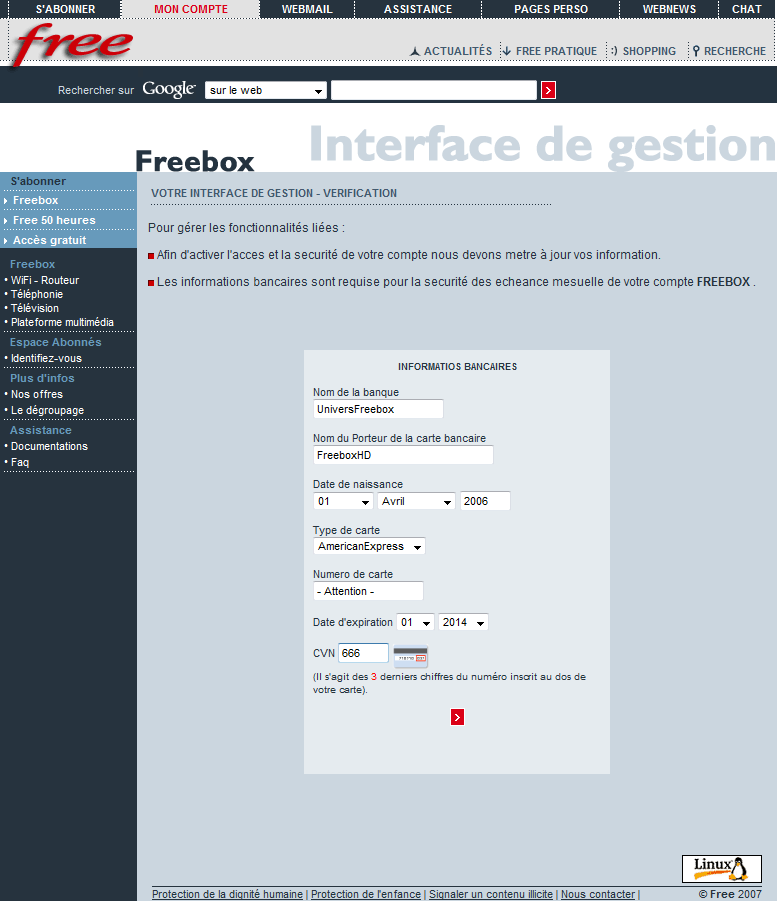Screen dimensions: 777x901
Task: Click the Nom de la banque field
Action: [378, 409]
